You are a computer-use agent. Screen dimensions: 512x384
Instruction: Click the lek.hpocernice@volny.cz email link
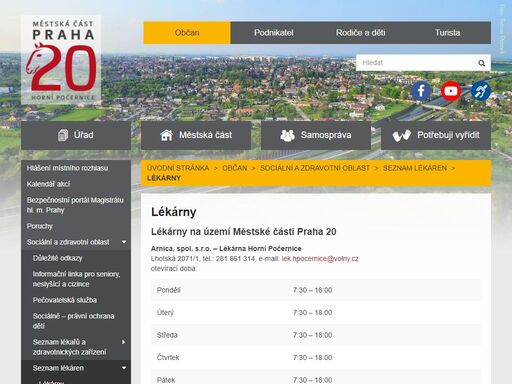(320, 259)
